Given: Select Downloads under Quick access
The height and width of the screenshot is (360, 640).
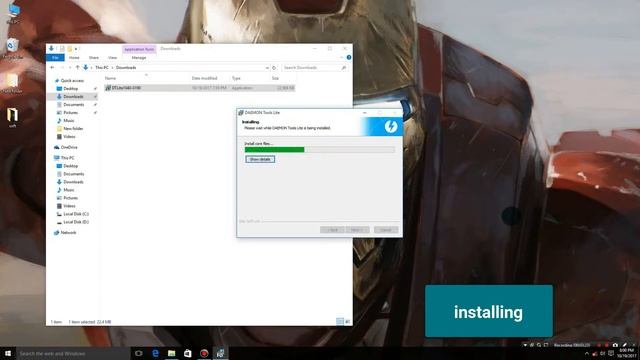Looking at the screenshot, I should [73, 96].
